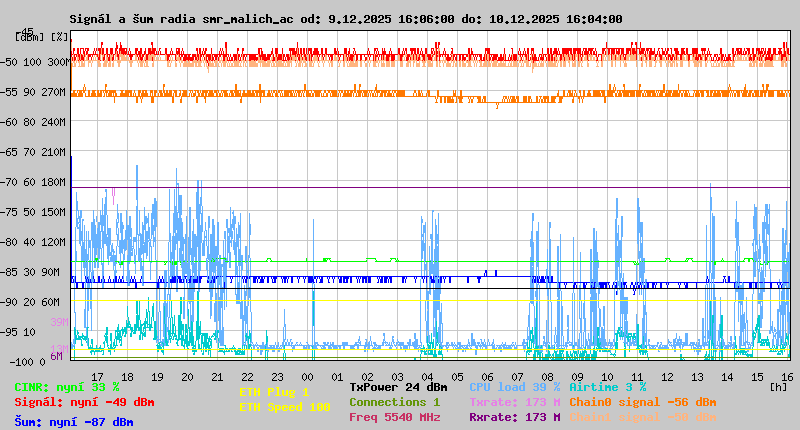Click the purple '6M' rate marker label
Viewport: 800px width, 430px height.
[56, 356]
